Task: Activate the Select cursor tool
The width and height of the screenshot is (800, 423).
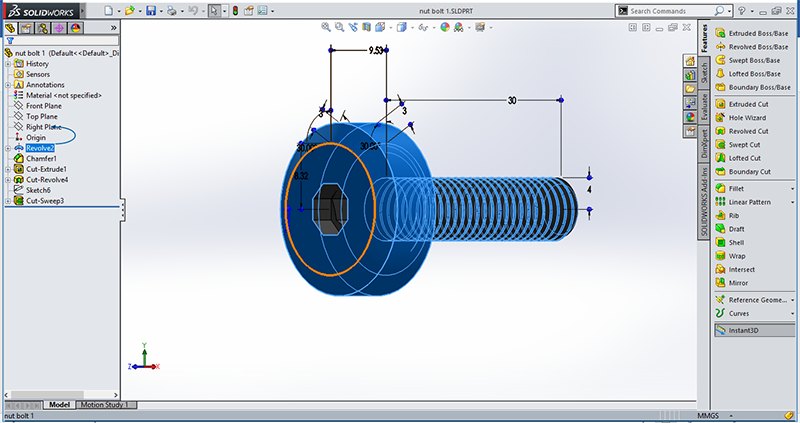Action: tap(214, 11)
